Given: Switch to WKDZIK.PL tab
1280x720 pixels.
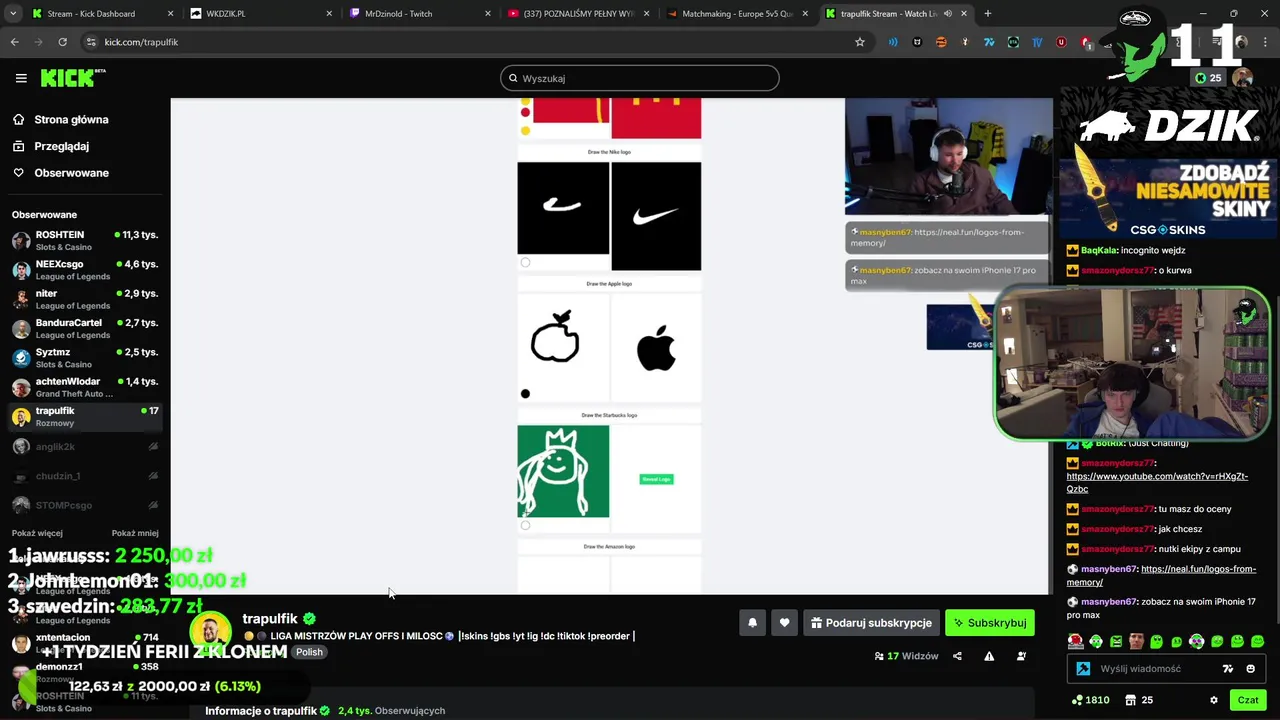Looking at the screenshot, I should click(260, 14).
